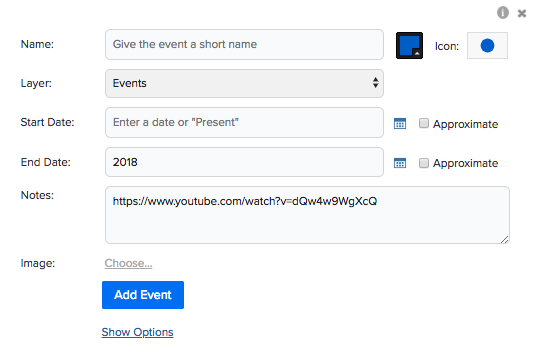
Task: Focus the event Name input field
Action: coord(244,45)
